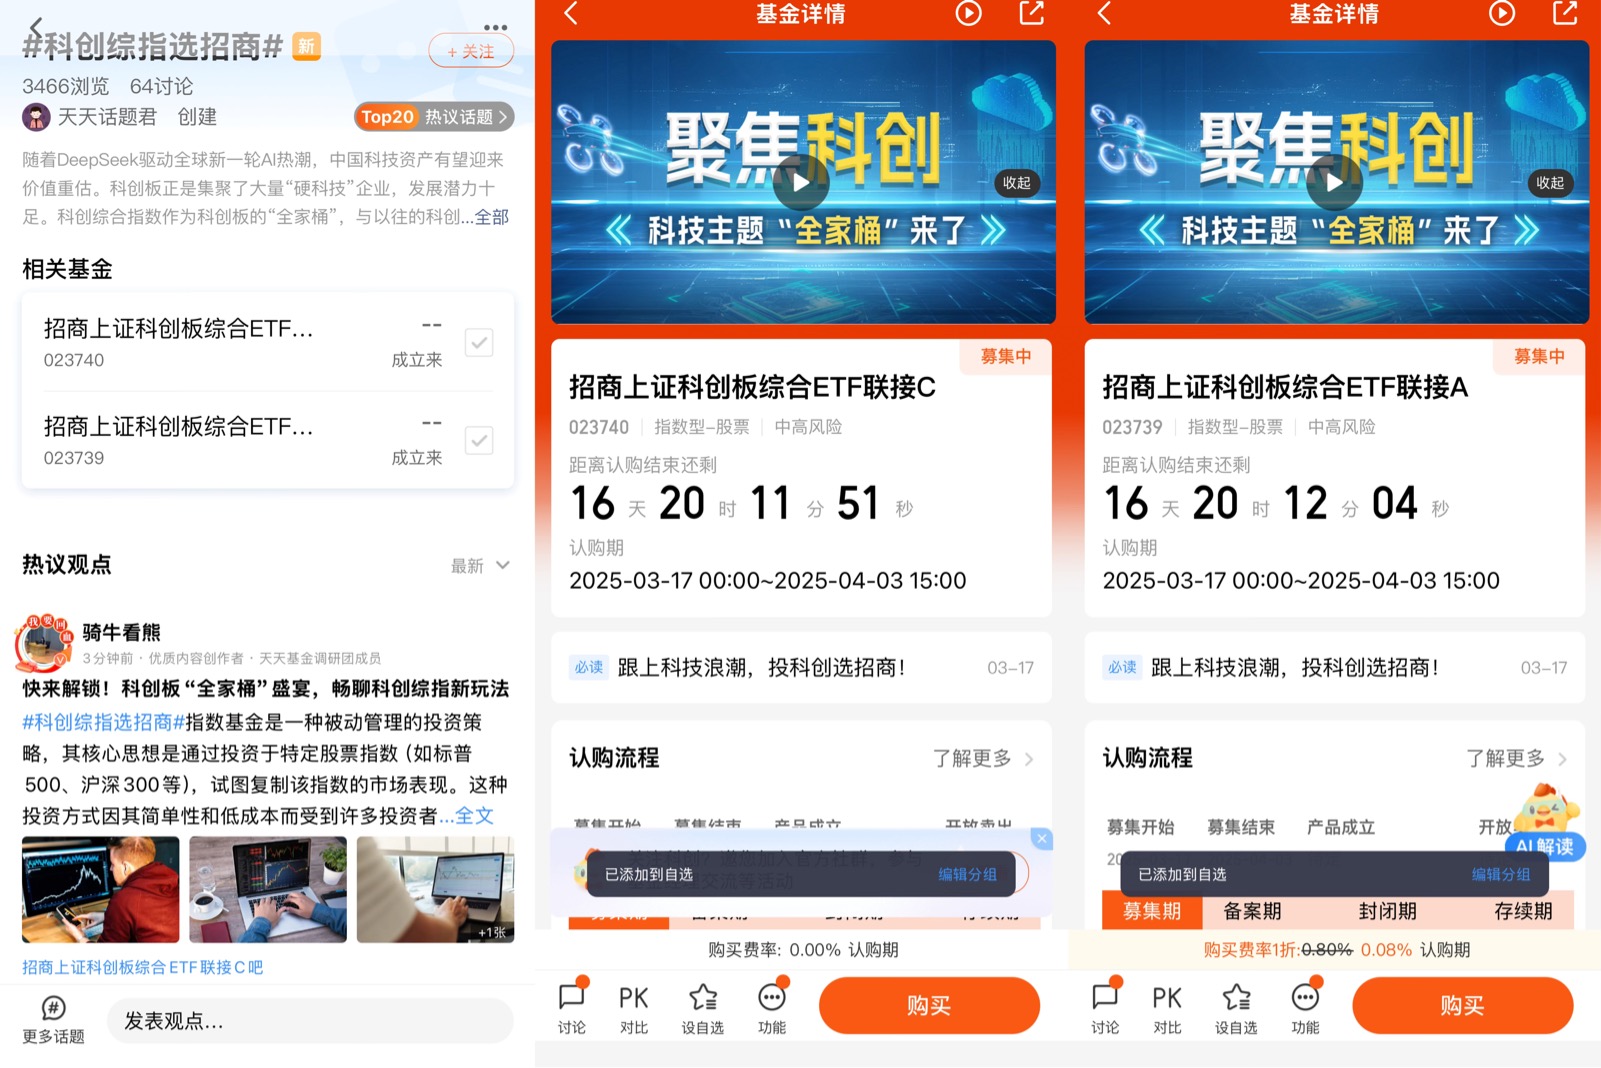The image size is (1601, 1068).
Task: Toggle the checkbox for fund 023739
Action: (x=479, y=441)
